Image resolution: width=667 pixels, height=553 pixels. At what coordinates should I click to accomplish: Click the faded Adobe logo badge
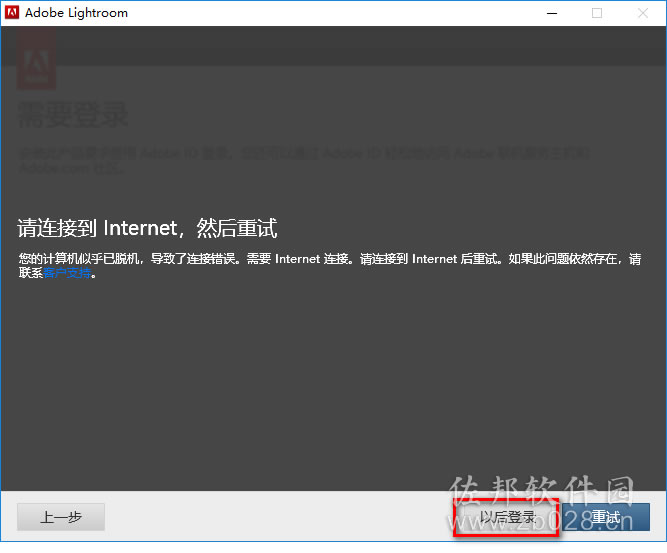(x=36, y=60)
